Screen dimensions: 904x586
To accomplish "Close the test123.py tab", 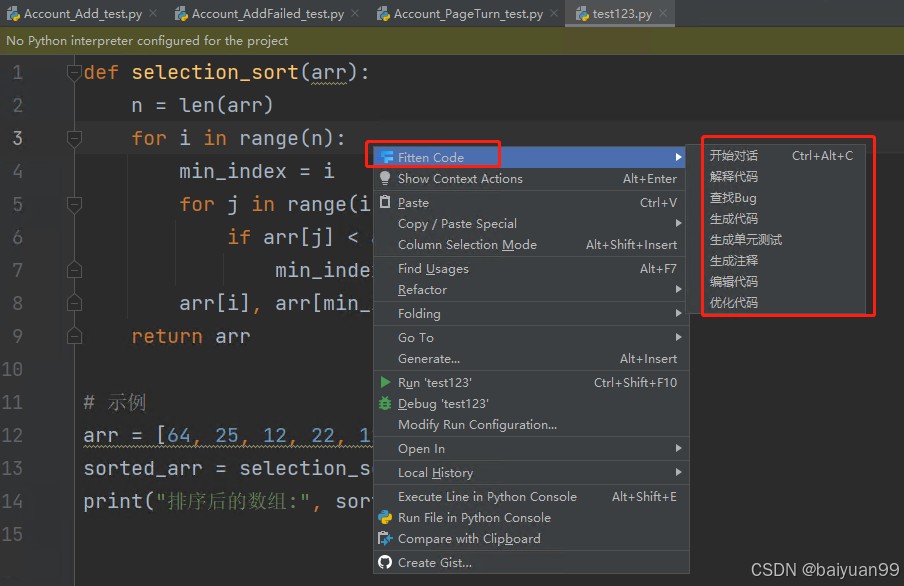I will coord(664,13).
